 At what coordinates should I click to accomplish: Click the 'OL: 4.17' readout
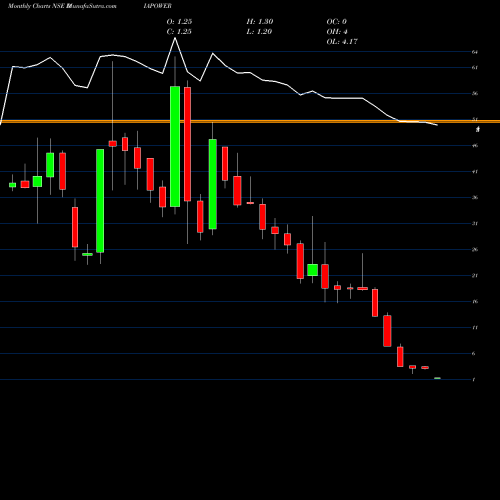pos(342,42)
